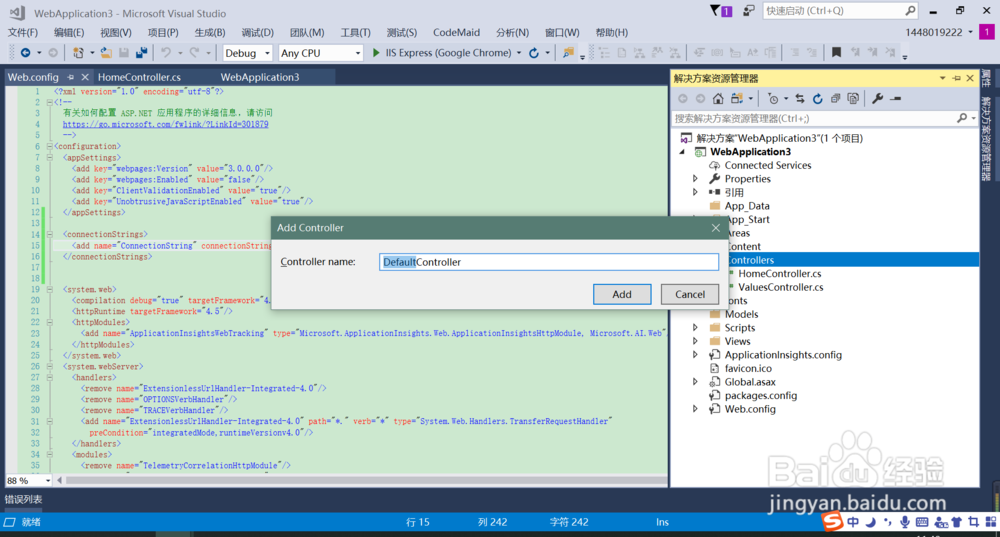Expand the Web.config node in Solution Explorer
Screen dimensions: 1000x537
coord(695,409)
